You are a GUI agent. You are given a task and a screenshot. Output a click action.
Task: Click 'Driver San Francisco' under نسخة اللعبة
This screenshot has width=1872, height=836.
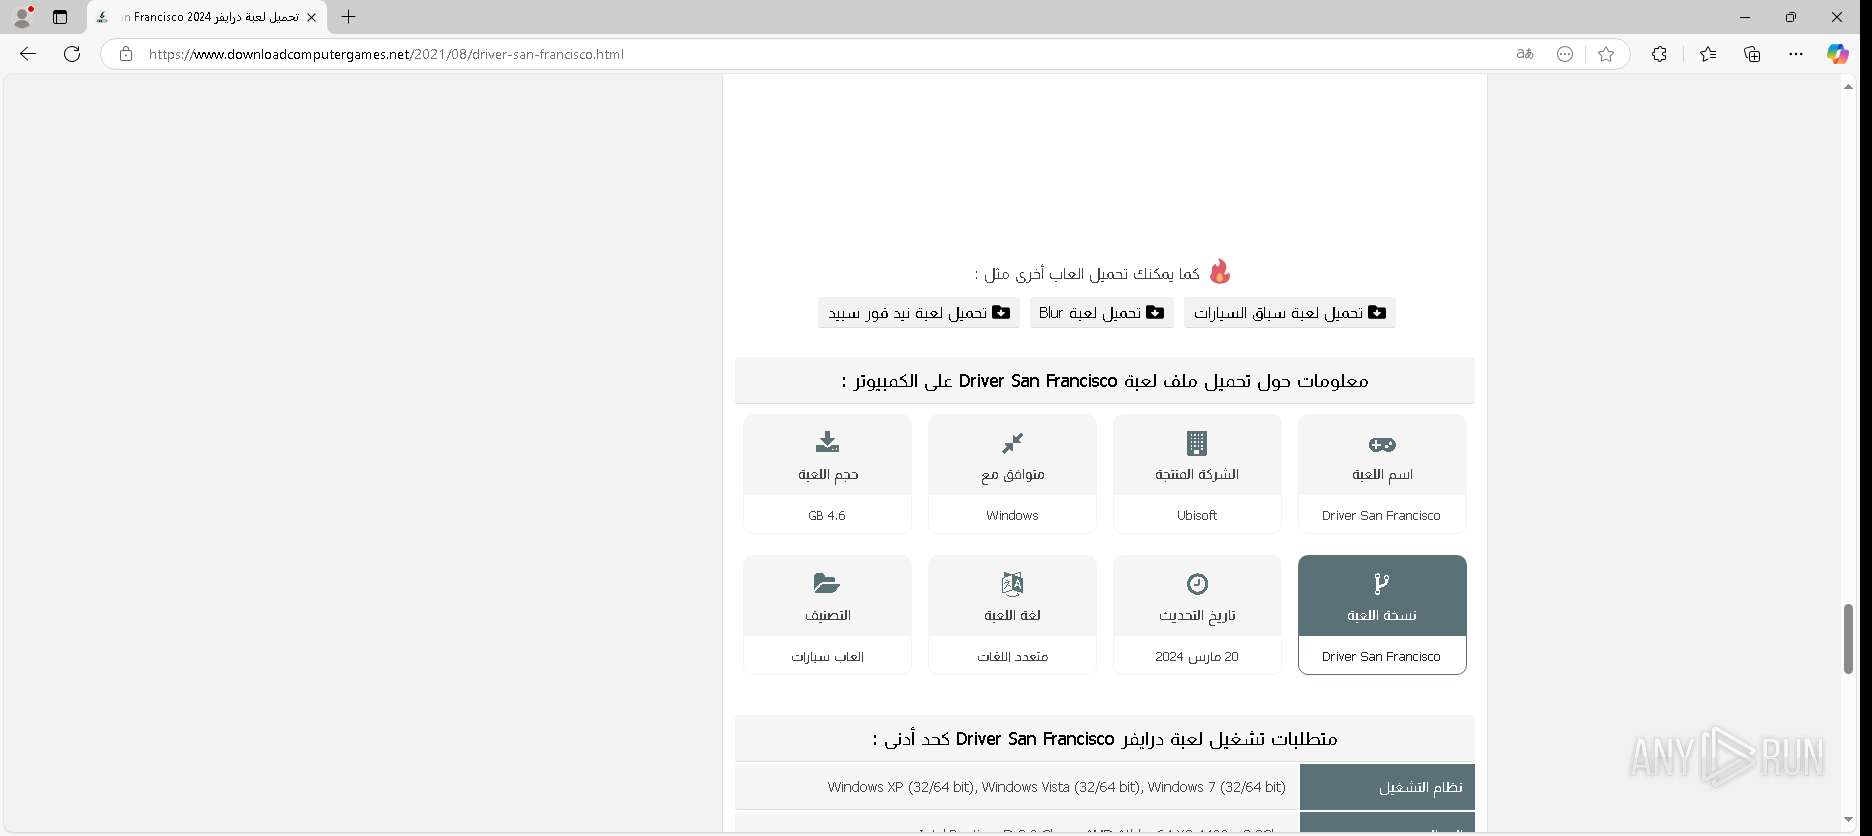click(x=1381, y=657)
